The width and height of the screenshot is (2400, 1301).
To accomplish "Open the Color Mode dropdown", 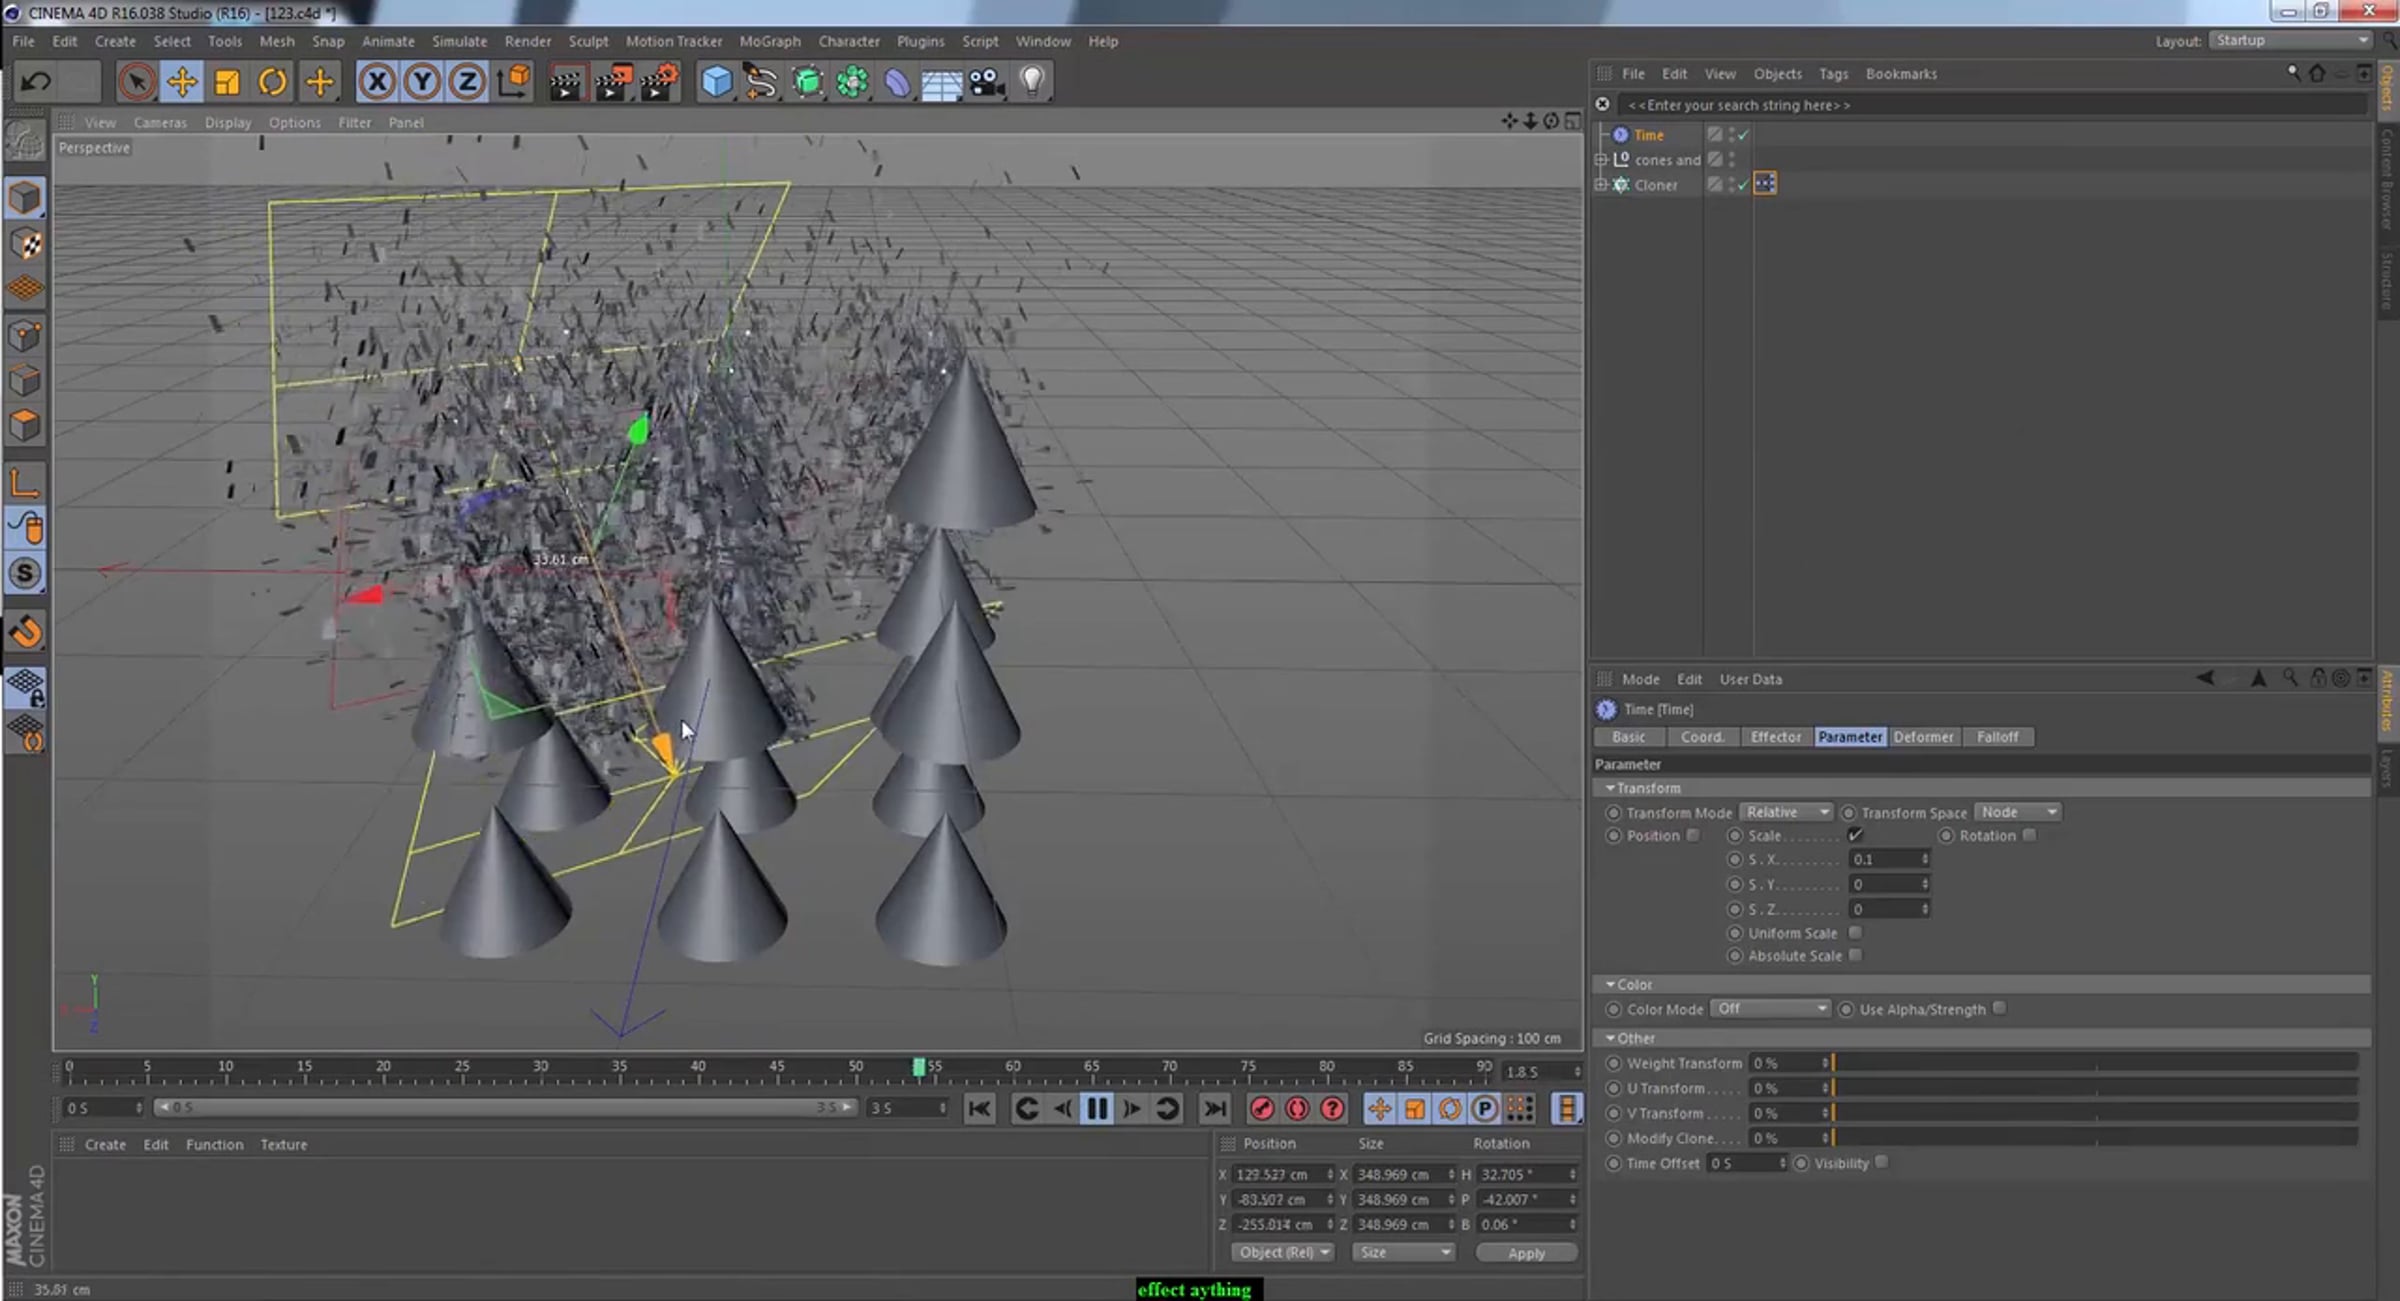I will tap(1770, 1009).
